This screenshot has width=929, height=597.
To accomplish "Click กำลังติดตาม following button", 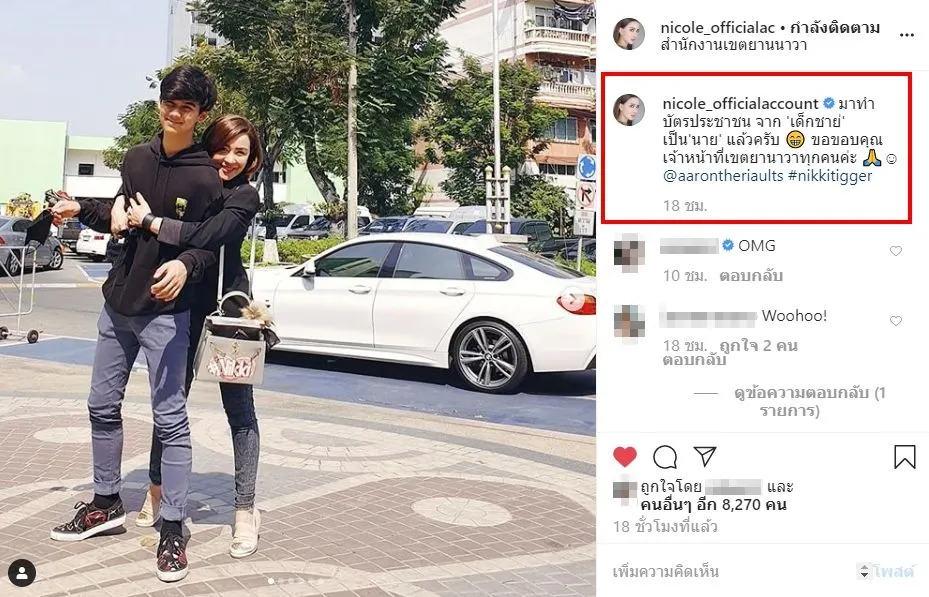I will point(835,27).
